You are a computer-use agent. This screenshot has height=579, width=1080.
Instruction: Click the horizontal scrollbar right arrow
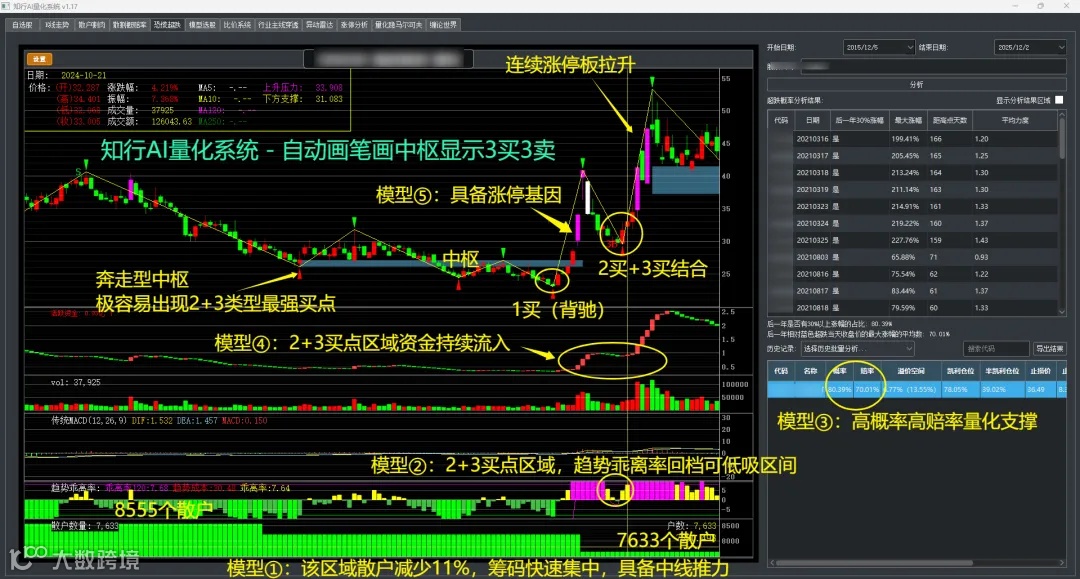[x=1062, y=562]
